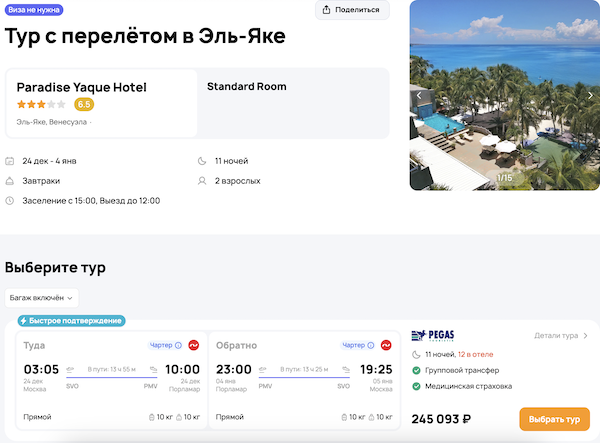Viewport: 600px width, 443px height.
Task: Go to previous hotel photo arrow
Action: point(419,96)
